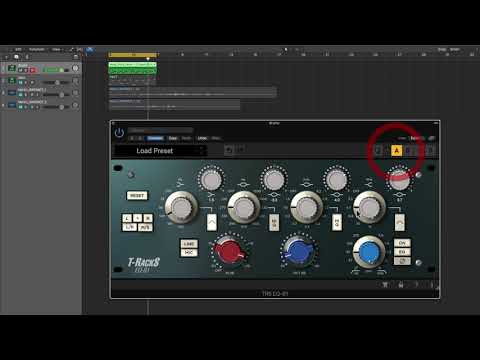Click the volume slider on third track

(56, 95)
